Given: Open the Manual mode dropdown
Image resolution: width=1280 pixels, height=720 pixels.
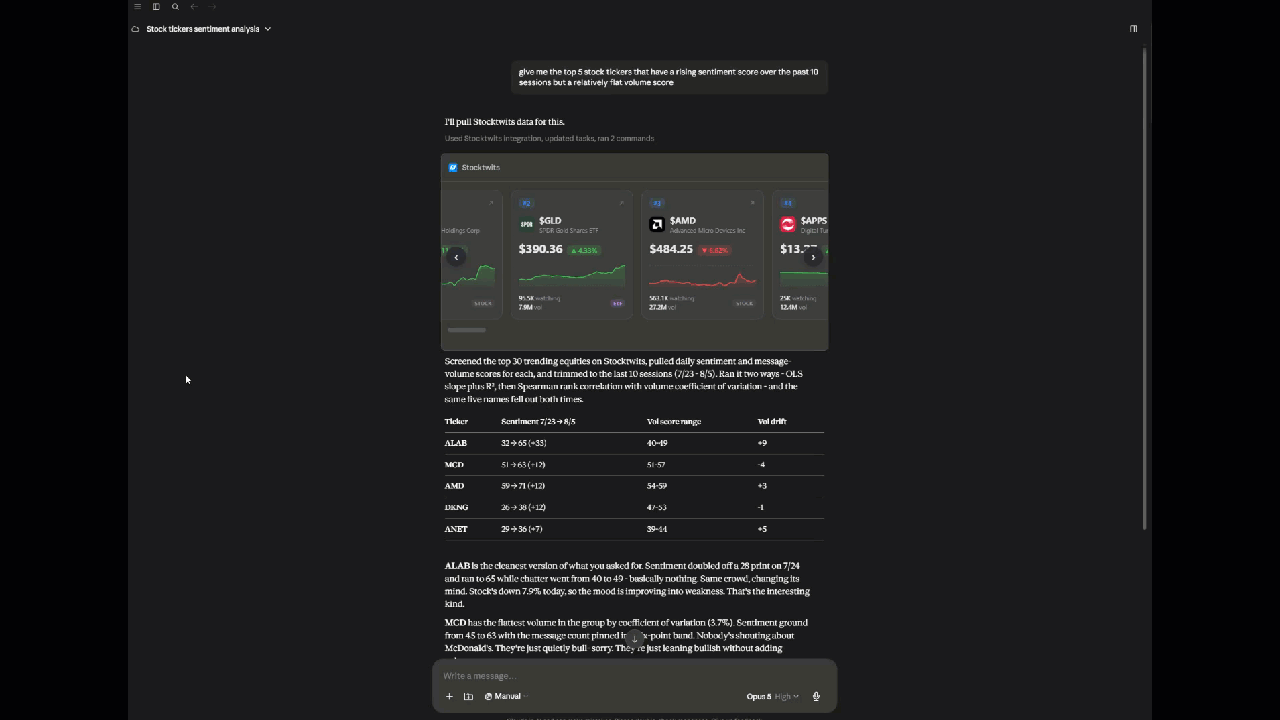Looking at the screenshot, I should [x=505, y=696].
